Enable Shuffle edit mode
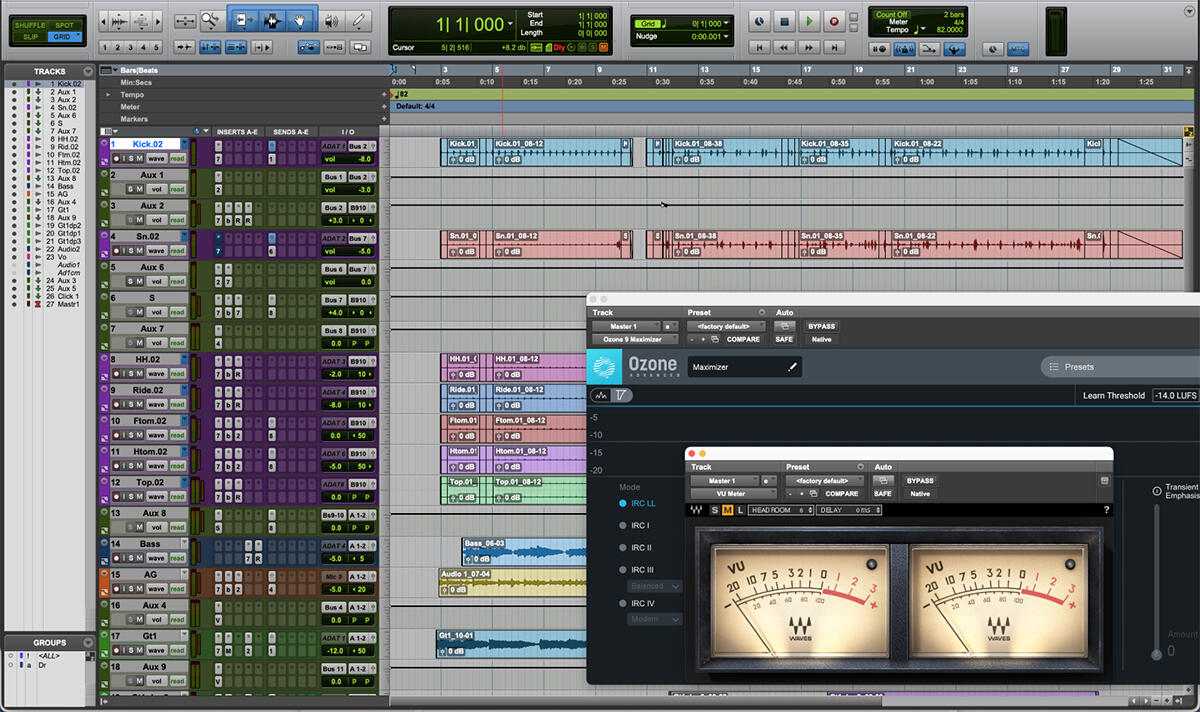Screen dimensions: 1200x712 click(30, 24)
